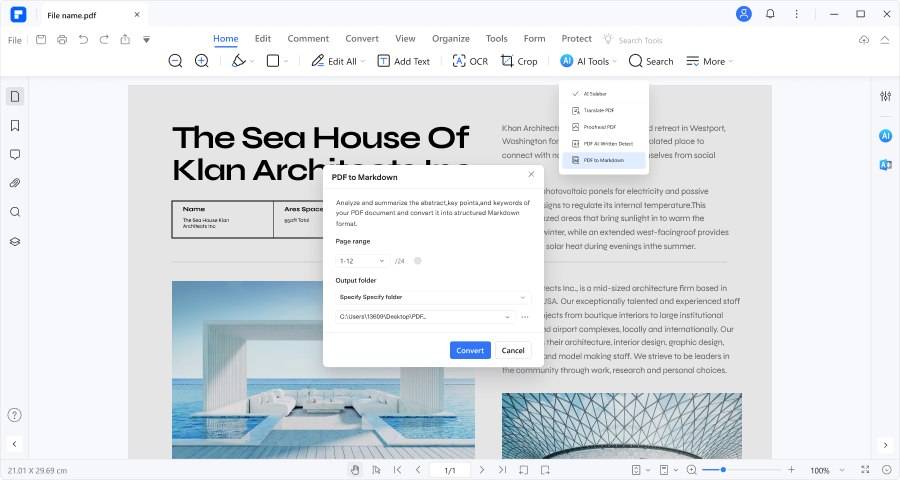Open the zoom percentage dropdown
Image resolution: width=900 pixels, height=480 pixels.
click(842, 470)
